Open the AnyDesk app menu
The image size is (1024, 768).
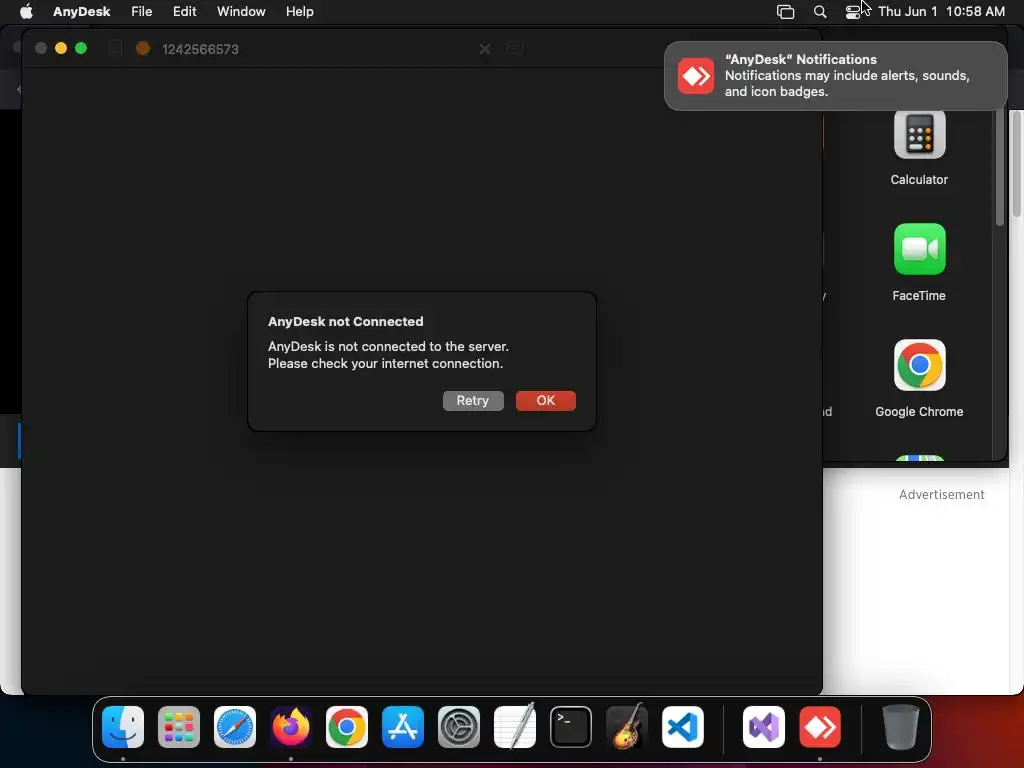click(82, 11)
